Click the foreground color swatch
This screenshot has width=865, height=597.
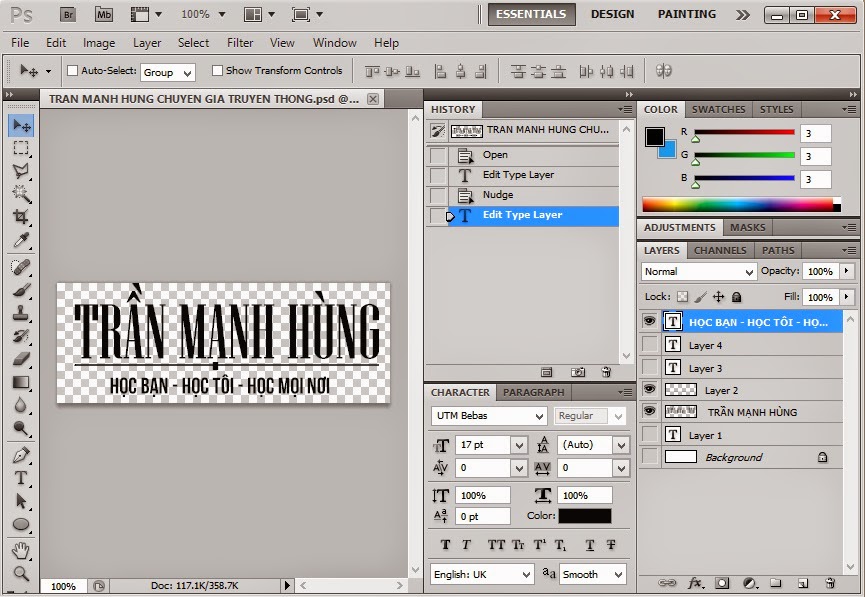click(x=654, y=137)
